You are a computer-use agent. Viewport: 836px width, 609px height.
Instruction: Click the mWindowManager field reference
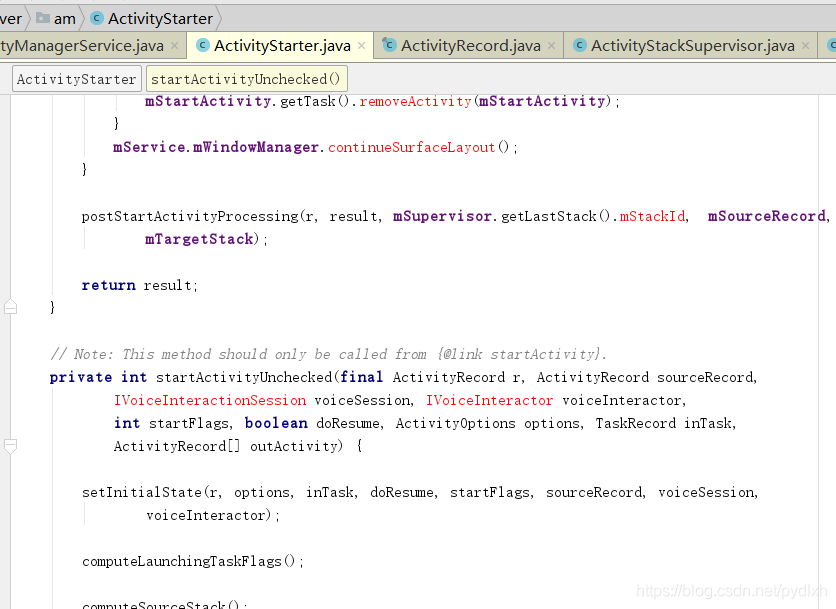256,147
